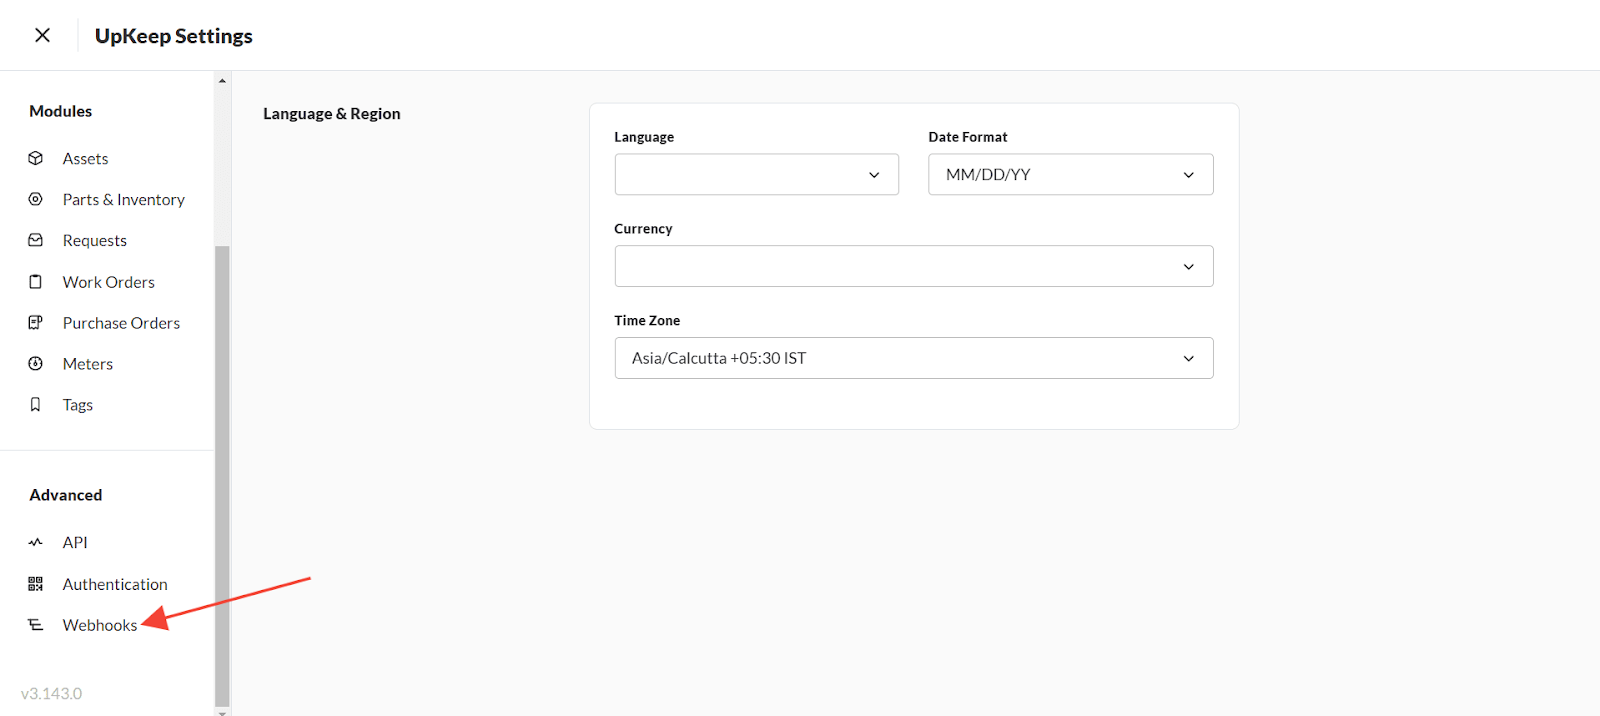Open Purchase Orders settings
Image resolution: width=1600 pixels, height=716 pixels.
click(x=121, y=323)
